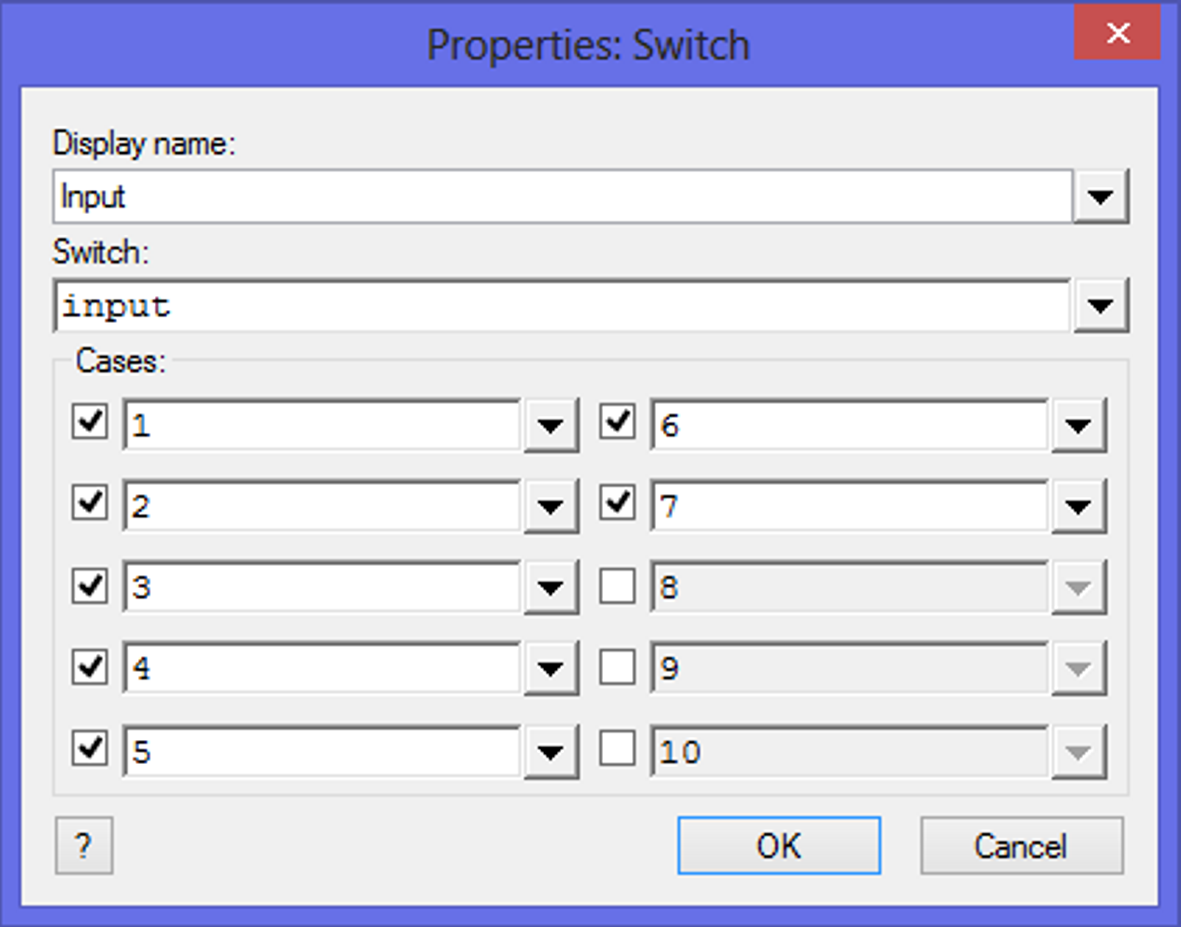Open the dropdown for case 4
The width and height of the screenshot is (1181, 927).
pyautogui.click(x=551, y=668)
